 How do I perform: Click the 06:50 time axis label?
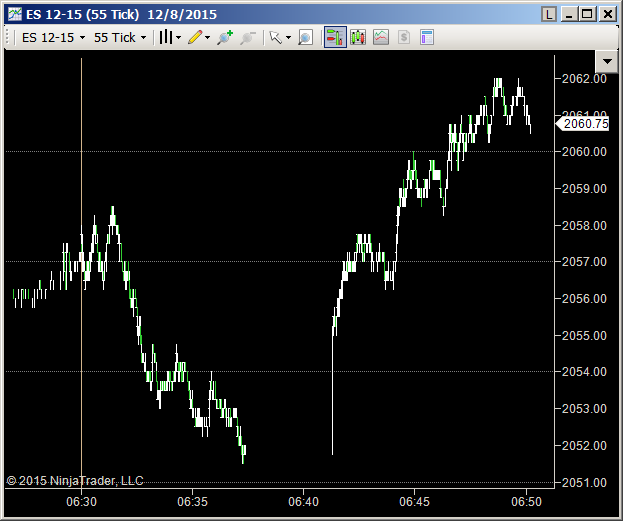click(526, 502)
